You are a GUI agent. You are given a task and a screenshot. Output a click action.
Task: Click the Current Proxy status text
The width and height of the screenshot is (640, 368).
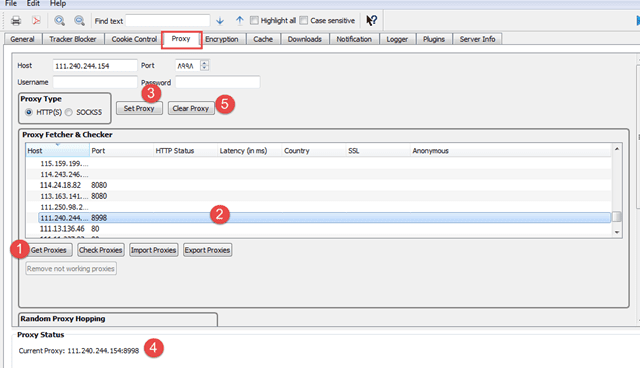[x=79, y=351]
